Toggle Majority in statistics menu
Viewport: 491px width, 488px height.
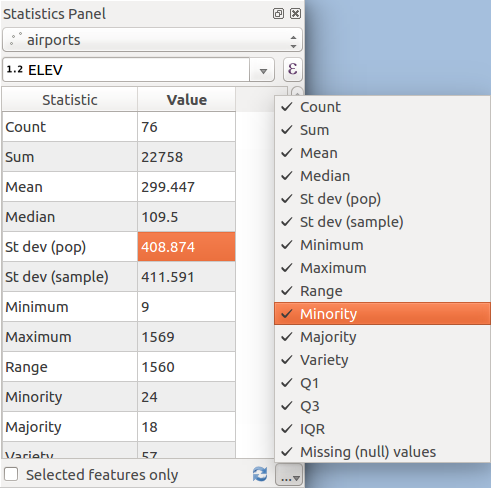coord(382,337)
